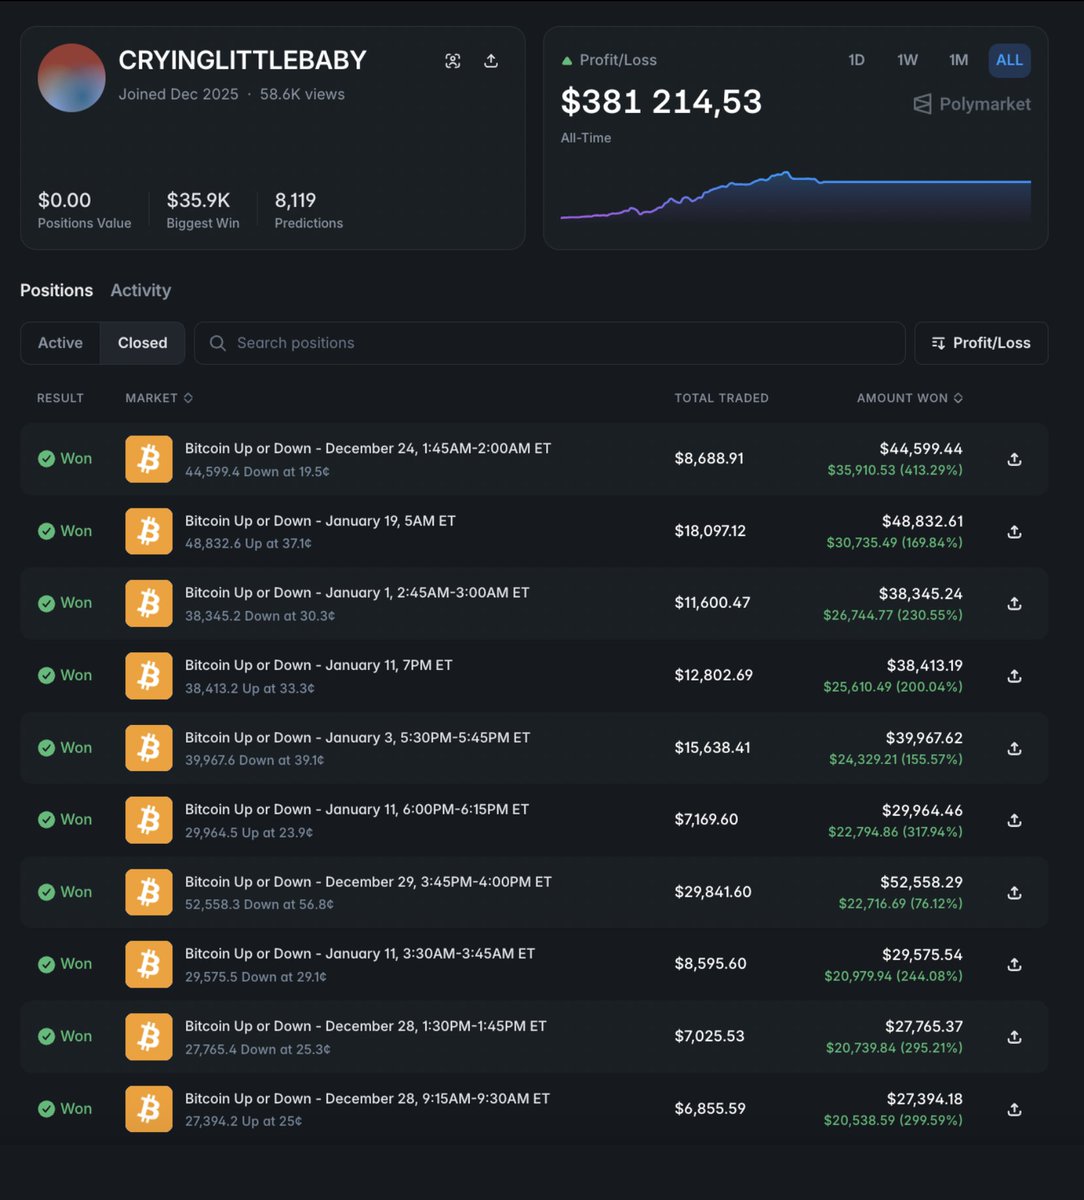The image size is (1084, 1200).
Task: Open Bitcoin Up or Down January 19, 5AM market
Action: point(320,520)
